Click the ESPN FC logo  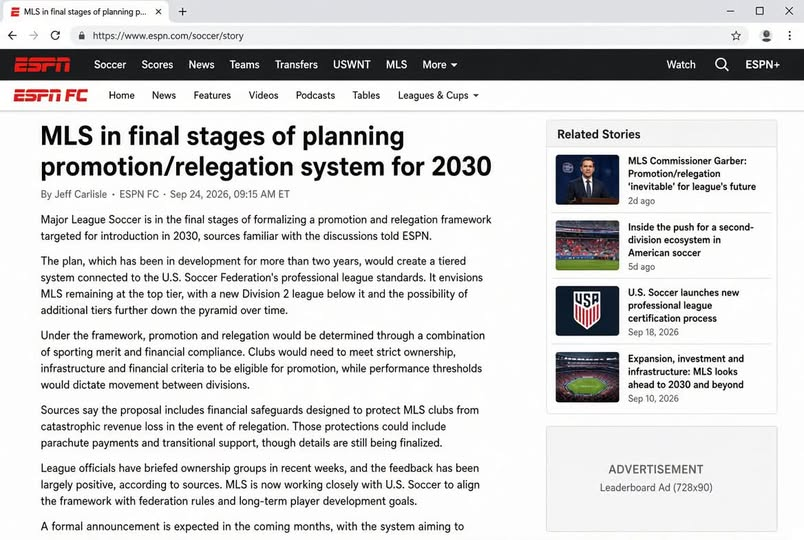pos(50,95)
